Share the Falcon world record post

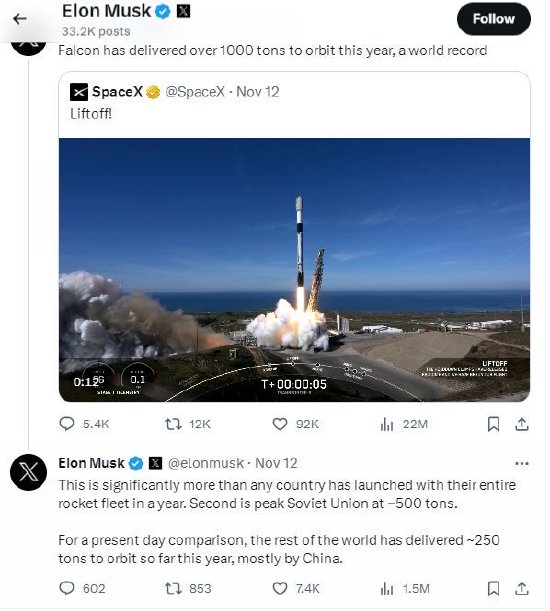tap(522, 424)
